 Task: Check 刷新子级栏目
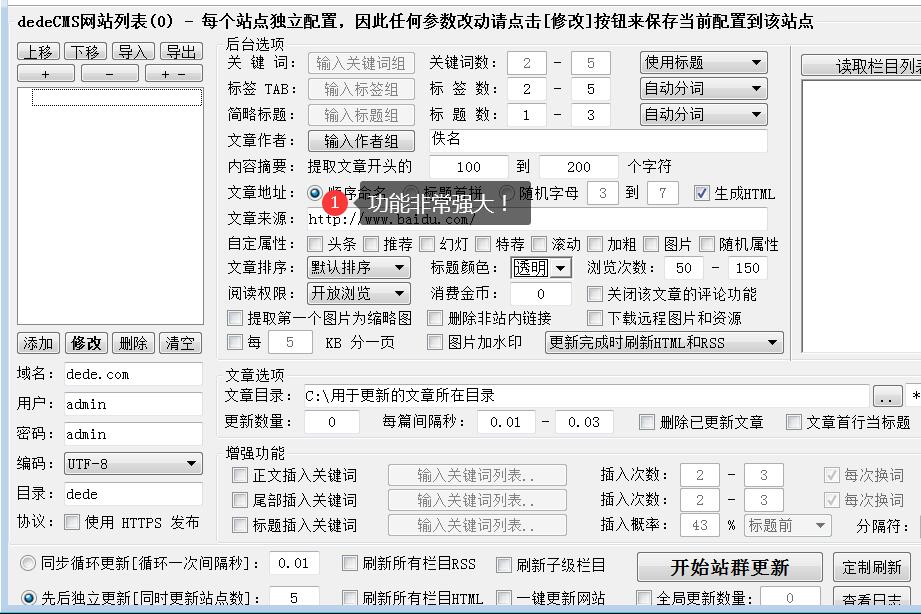[x=504, y=565]
